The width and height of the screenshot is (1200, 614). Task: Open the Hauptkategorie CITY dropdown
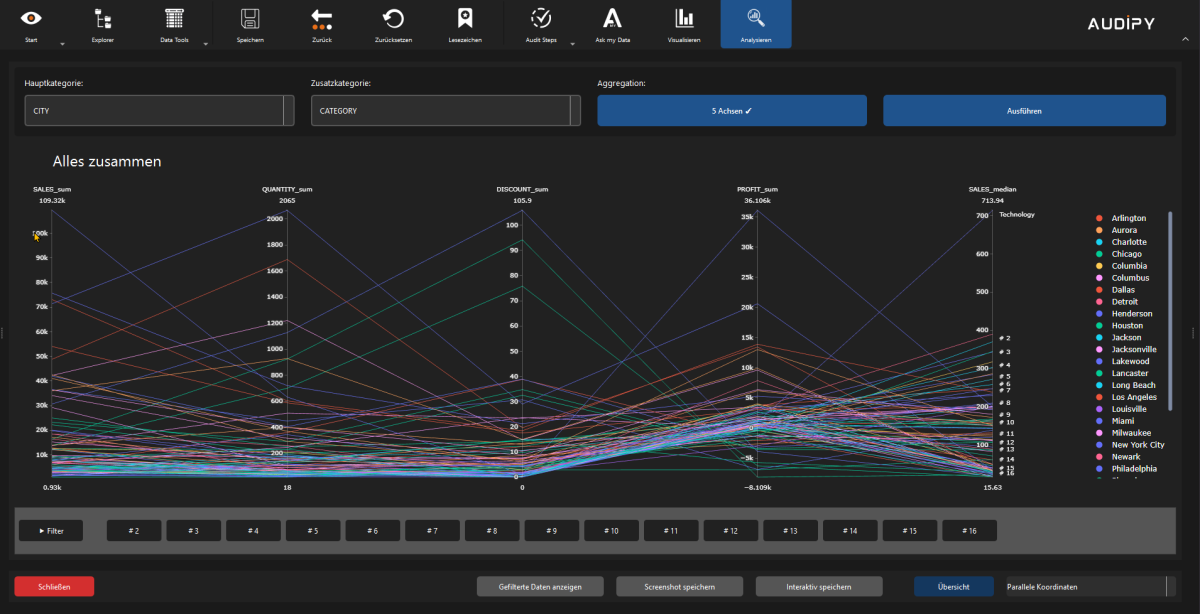(x=160, y=111)
